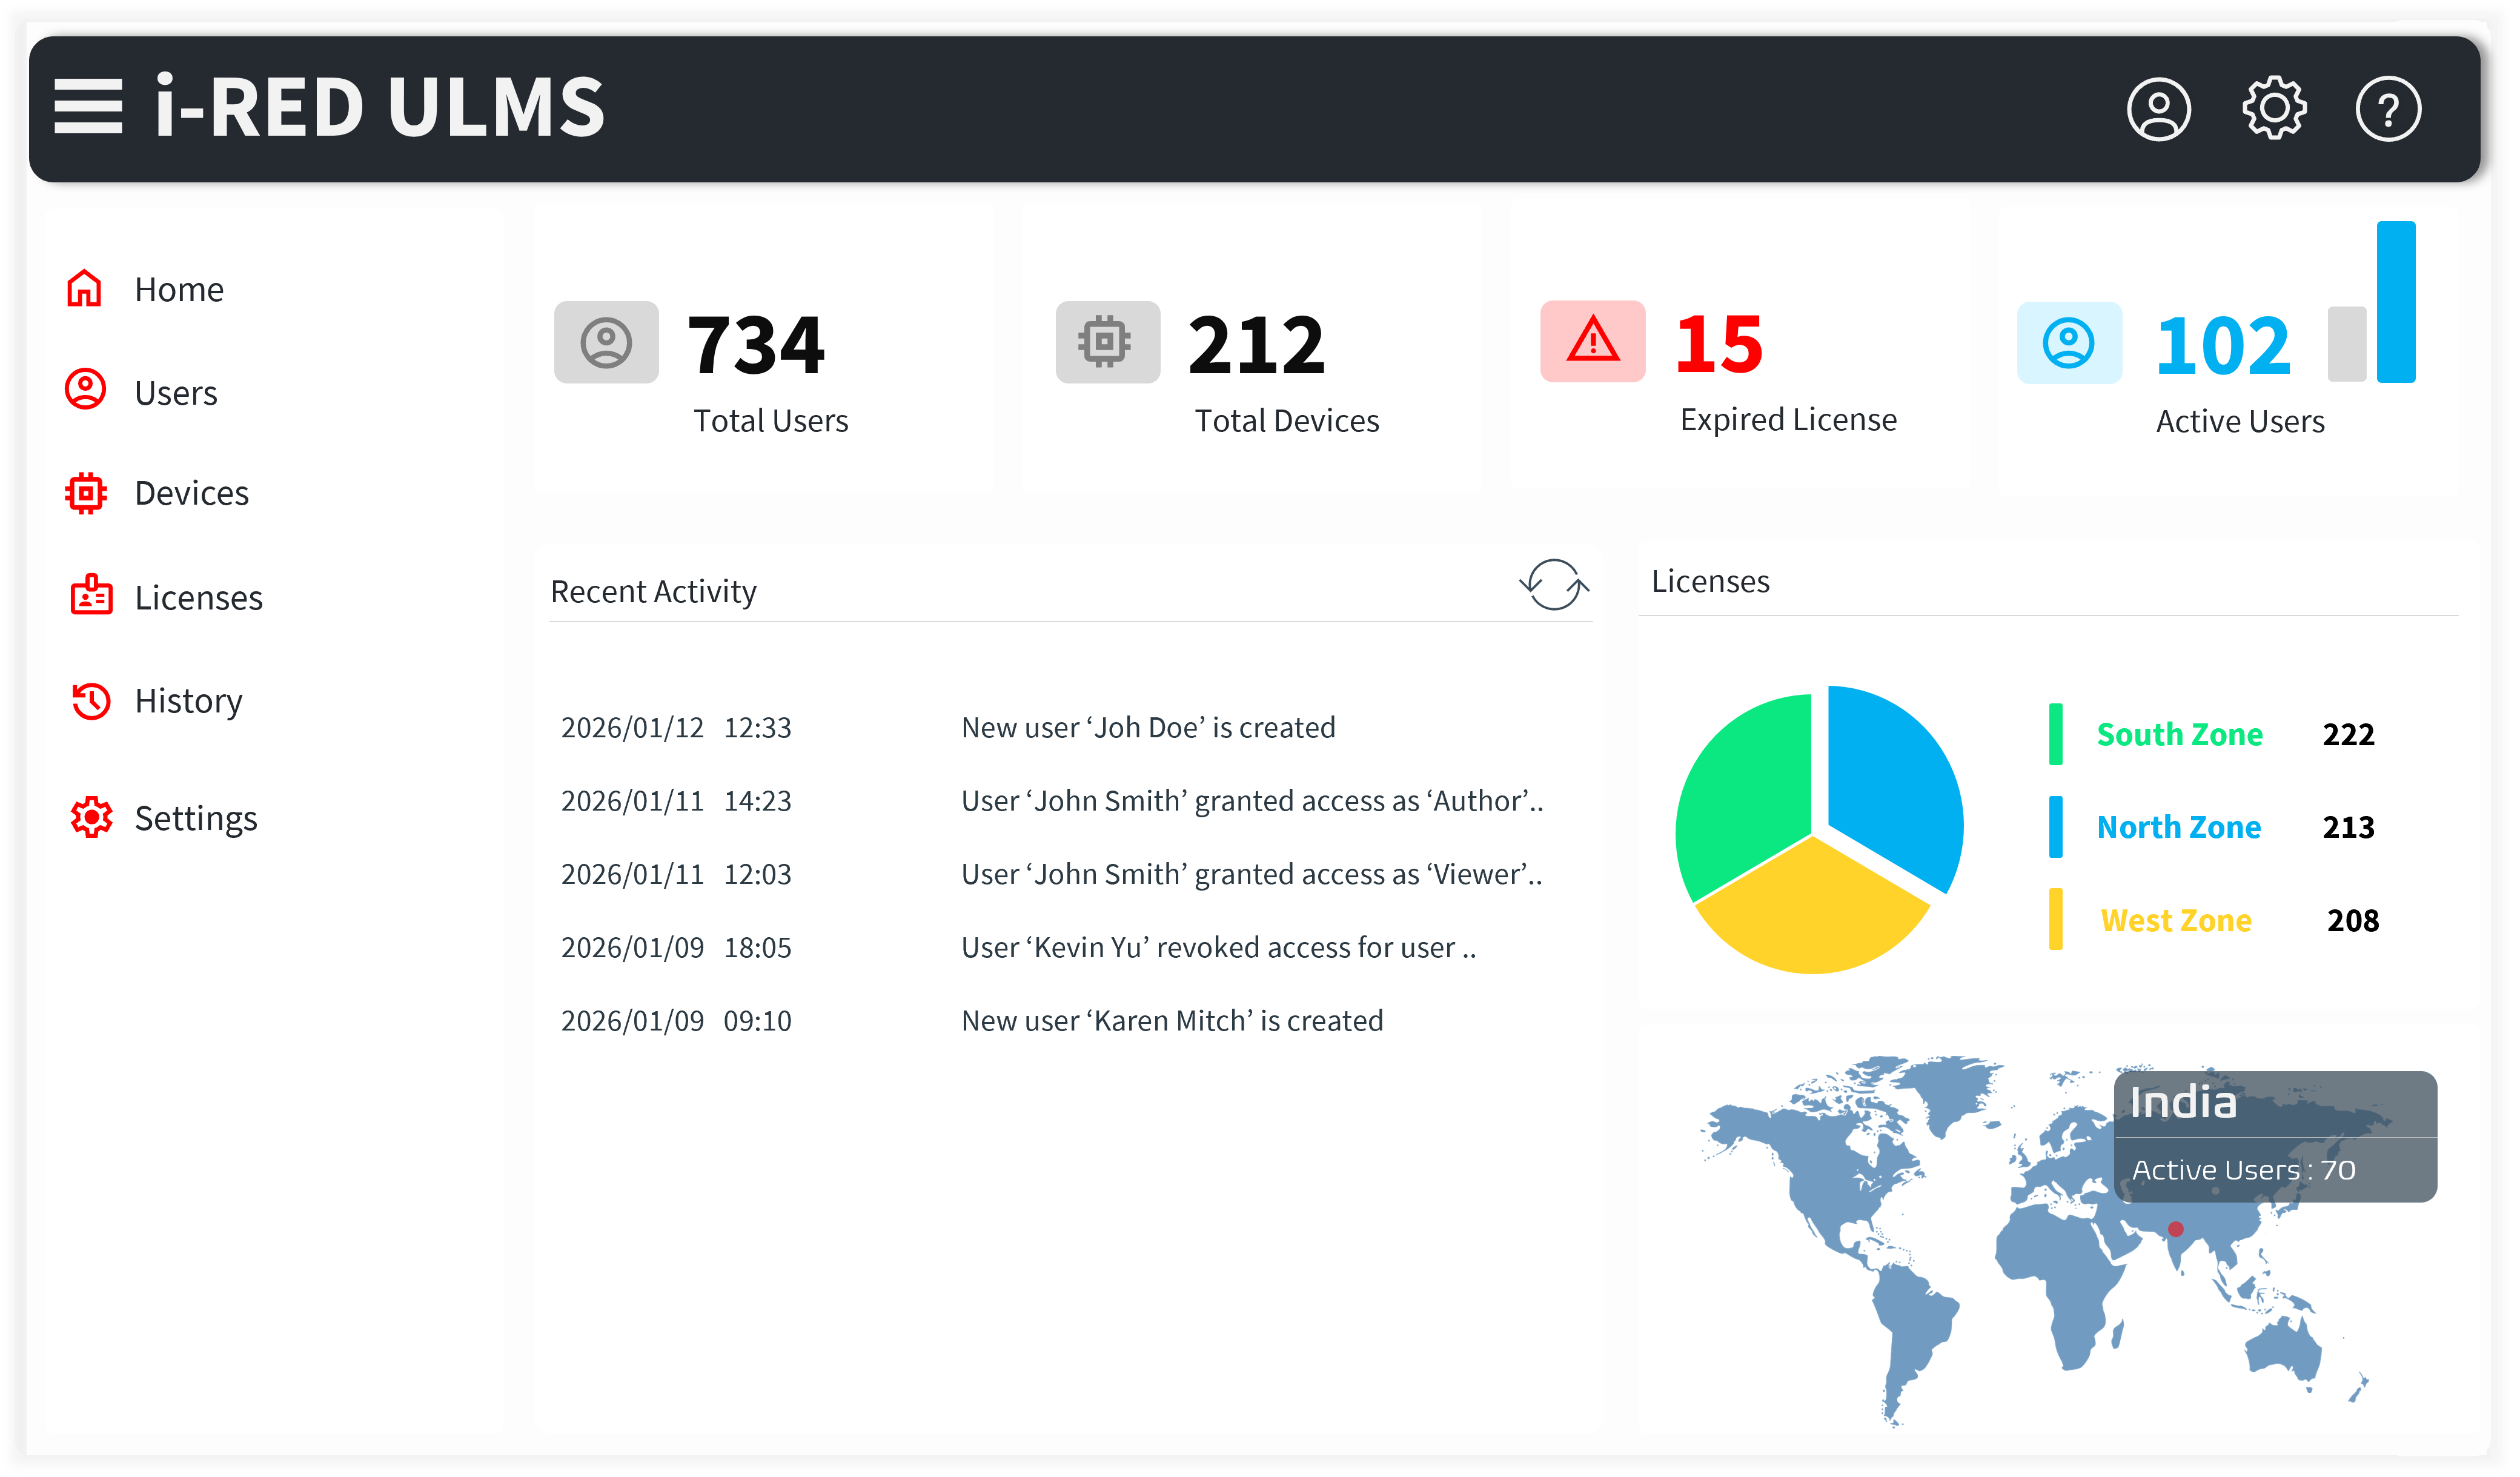Click the Expired License warning icon
This screenshot has width=2520, height=1477.
pos(1592,342)
